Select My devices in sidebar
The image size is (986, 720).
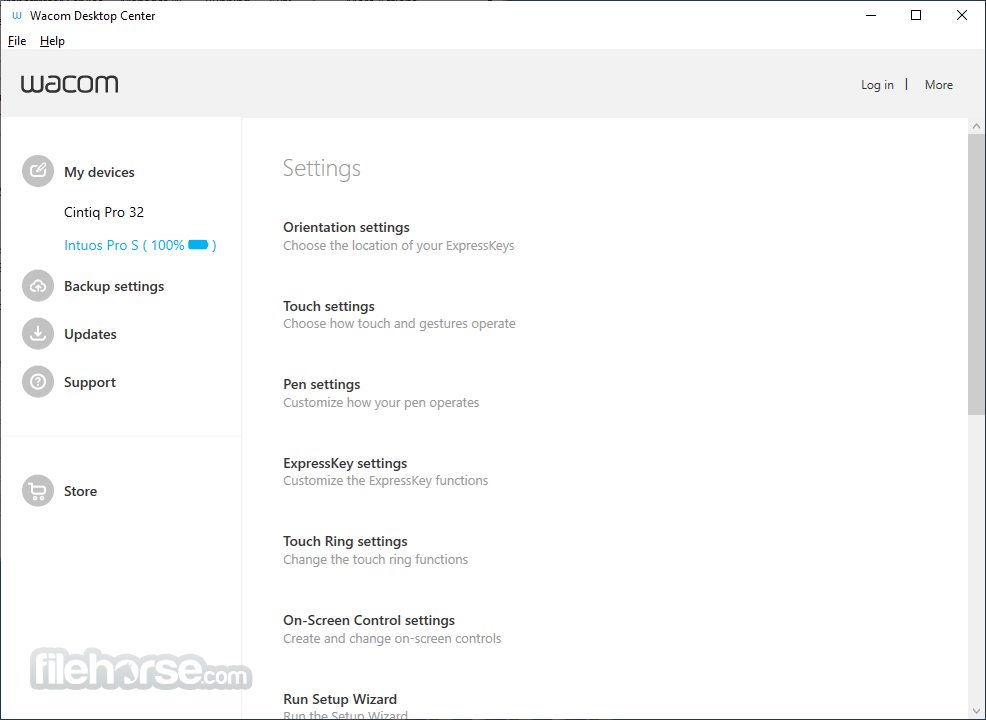tap(99, 172)
